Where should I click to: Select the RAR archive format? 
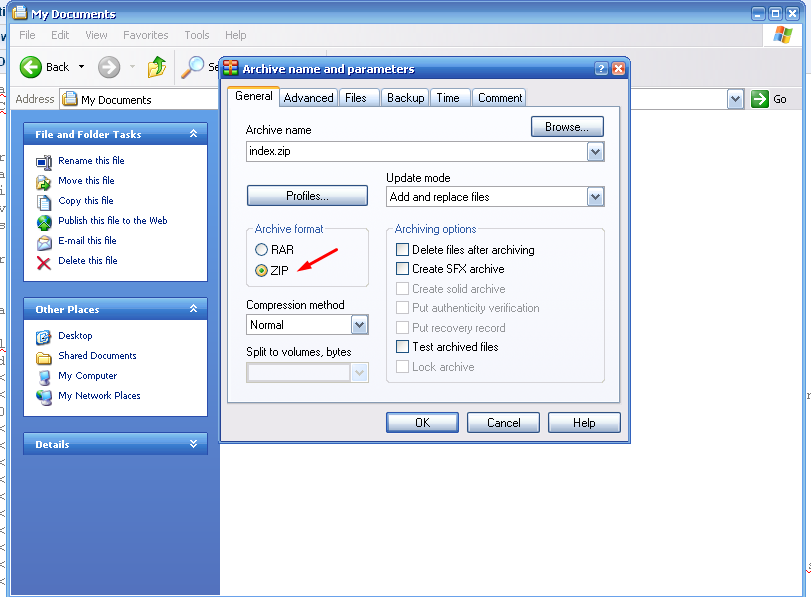click(261, 250)
